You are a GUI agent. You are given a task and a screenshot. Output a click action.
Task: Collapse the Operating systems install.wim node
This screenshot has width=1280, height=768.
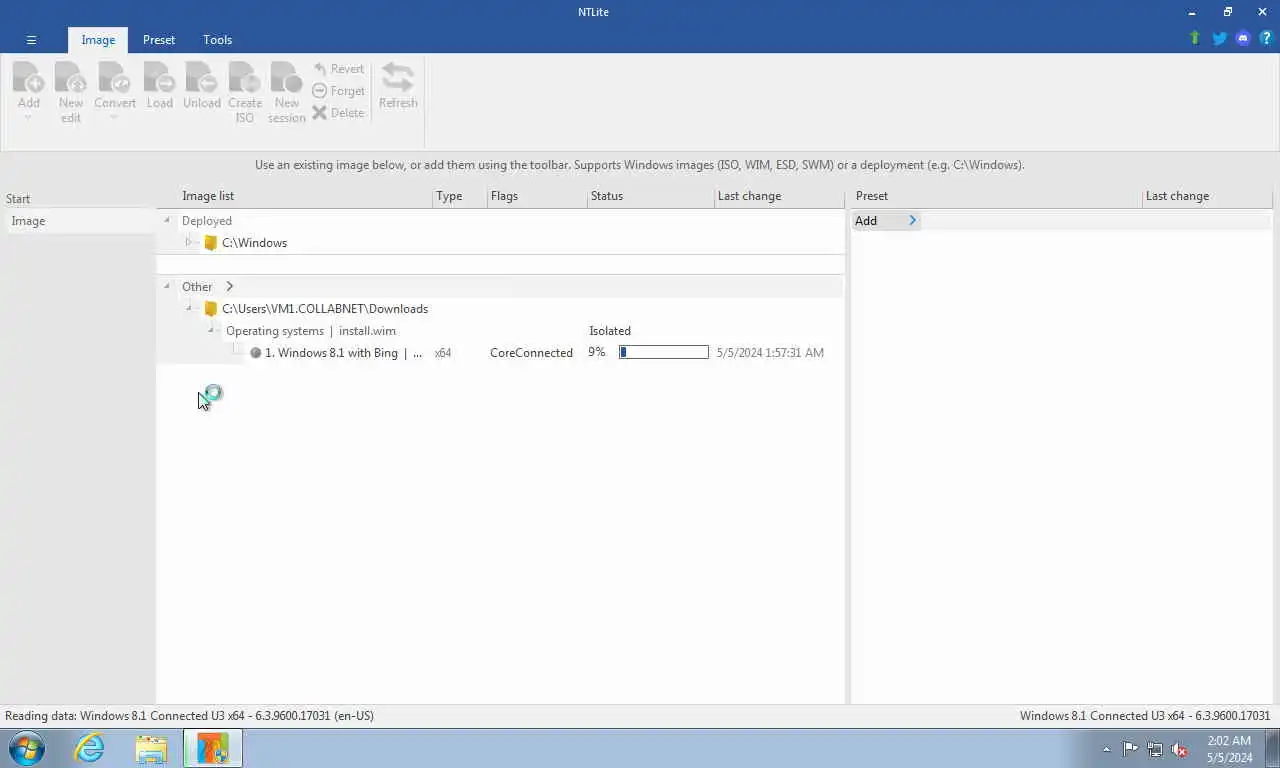point(211,330)
